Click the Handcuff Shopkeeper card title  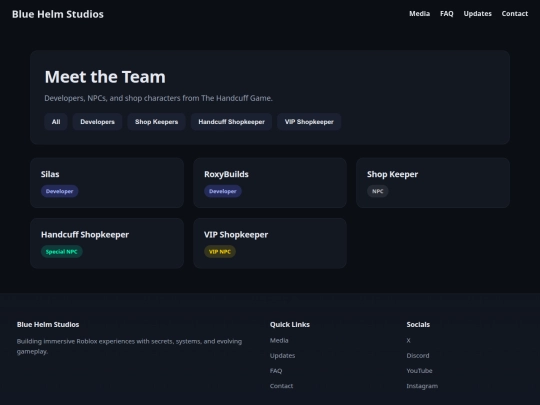pos(85,235)
